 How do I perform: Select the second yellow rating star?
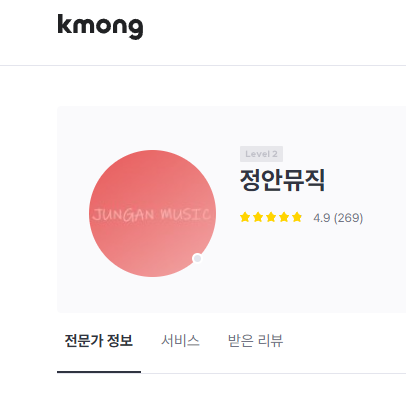[x=258, y=217]
